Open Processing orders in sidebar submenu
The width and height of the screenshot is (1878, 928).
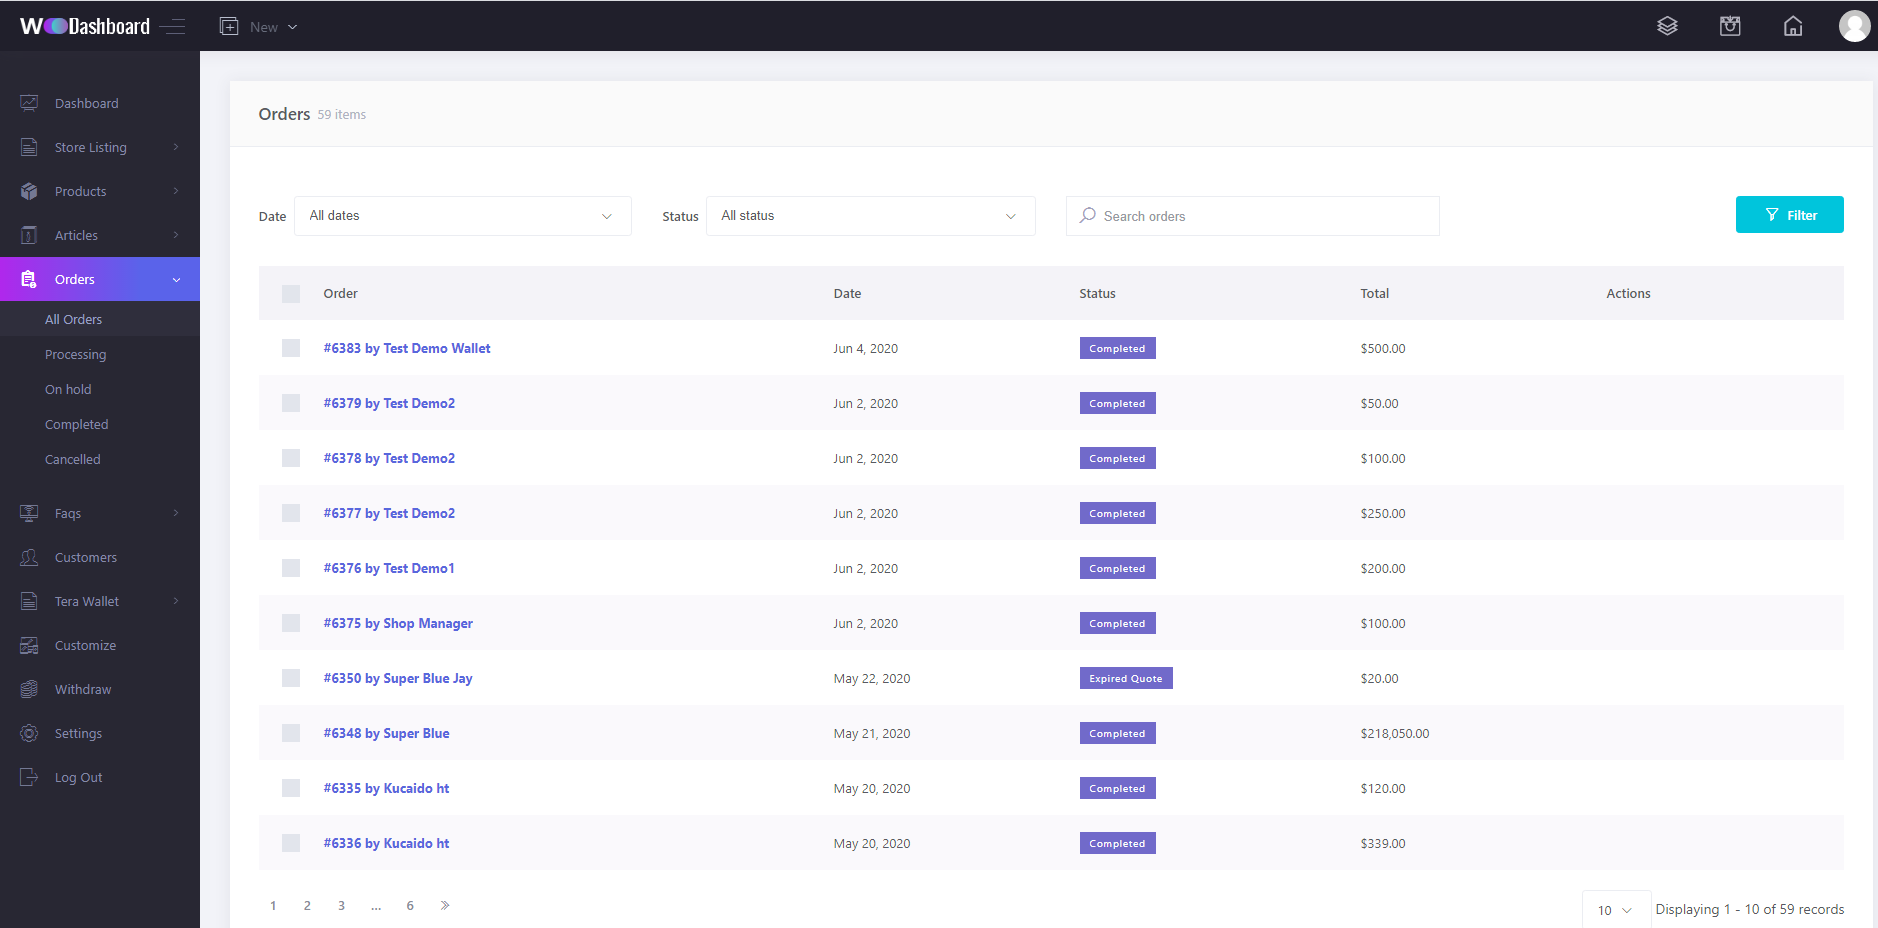75,354
